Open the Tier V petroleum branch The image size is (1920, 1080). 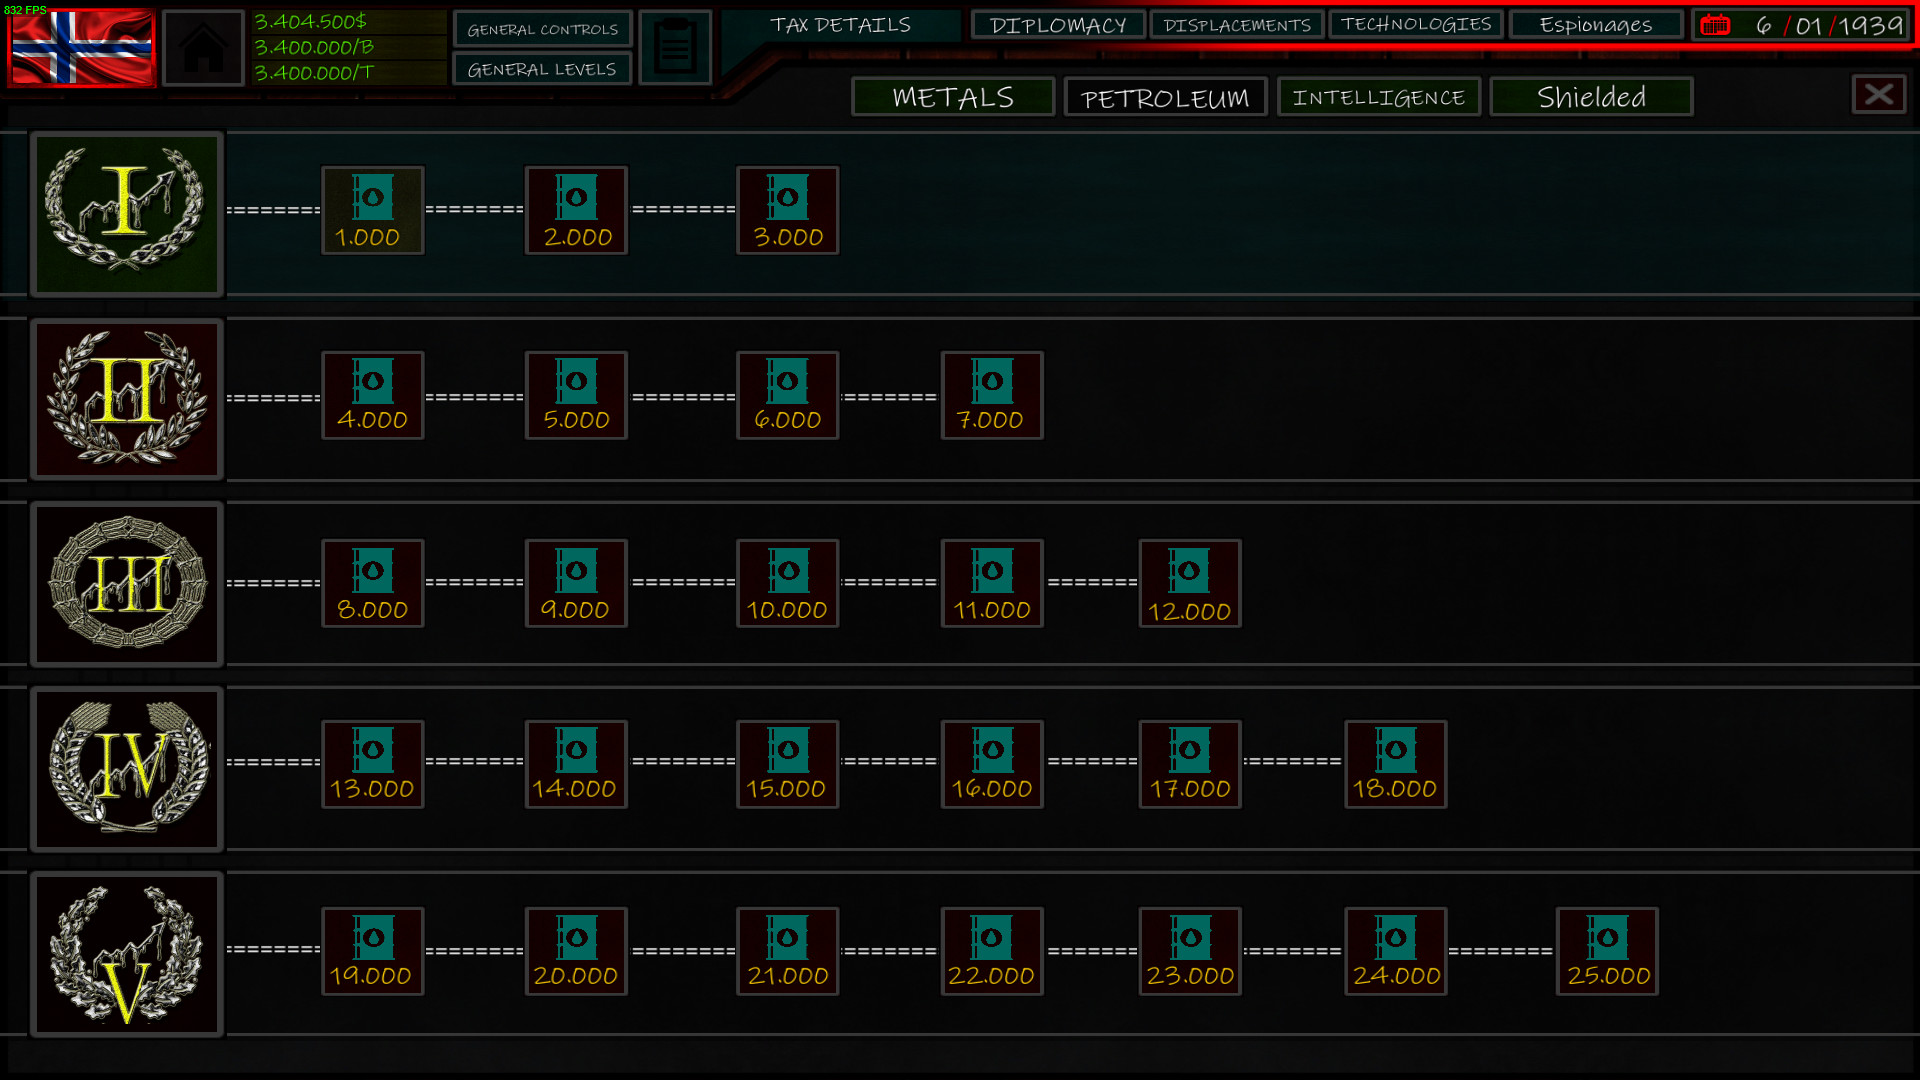tap(127, 954)
